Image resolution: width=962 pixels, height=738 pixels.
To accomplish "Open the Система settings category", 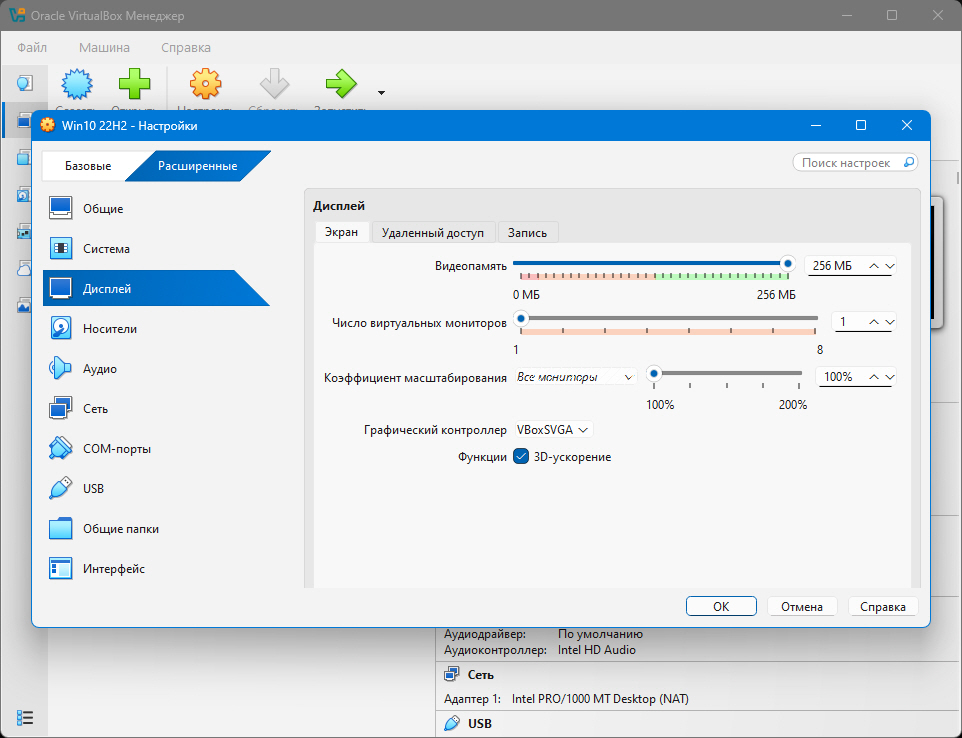I will (x=156, y=248).
